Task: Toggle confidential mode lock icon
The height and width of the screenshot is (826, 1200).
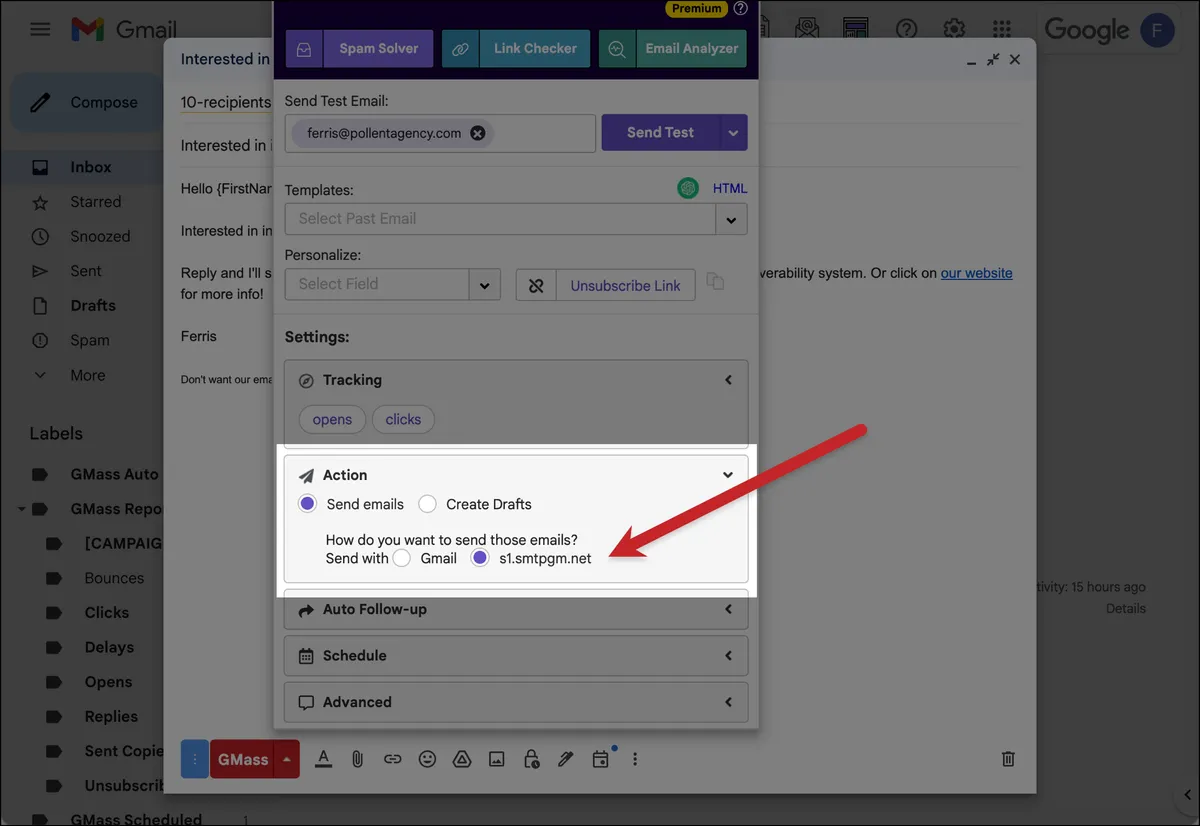Action: (x=531, y=759)
